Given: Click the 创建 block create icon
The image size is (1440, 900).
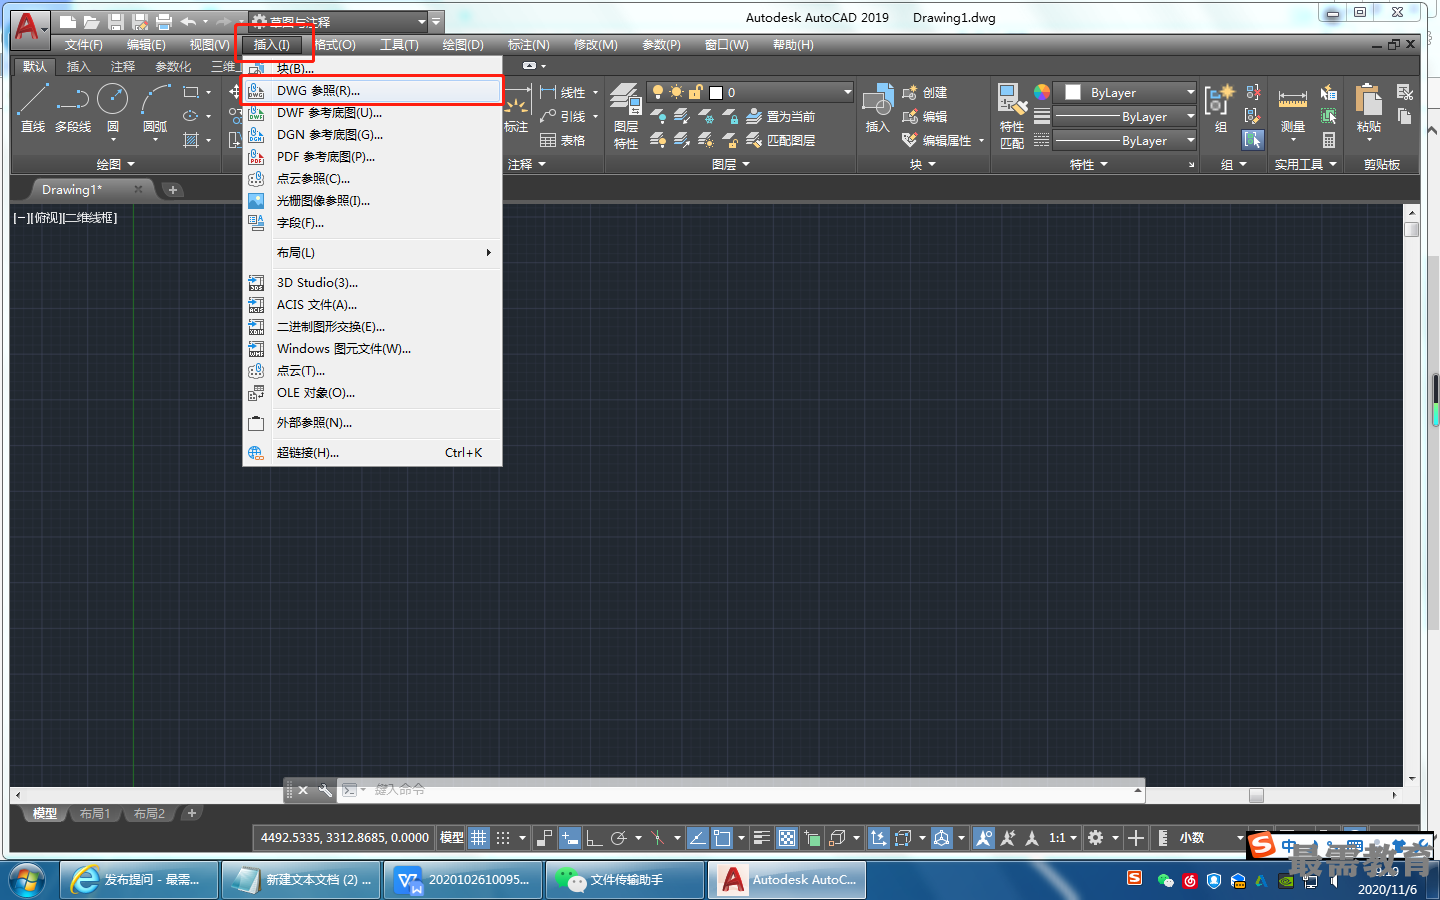Looking at the screenshot, I should coord(909,93).
